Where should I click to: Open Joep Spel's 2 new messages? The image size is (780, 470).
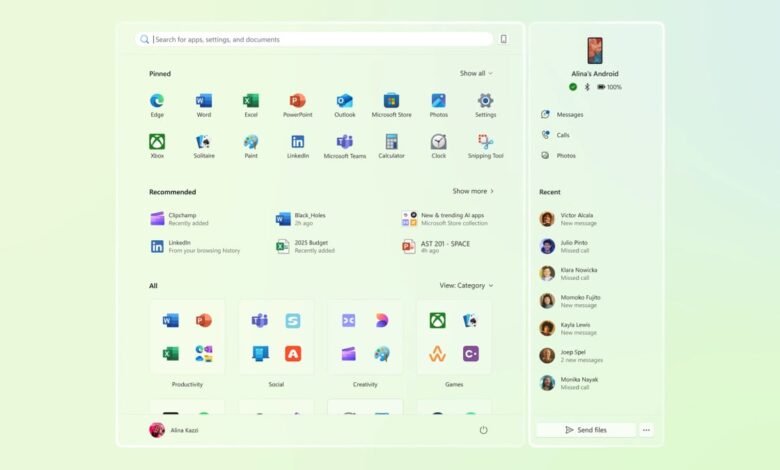tap(572, 356)
